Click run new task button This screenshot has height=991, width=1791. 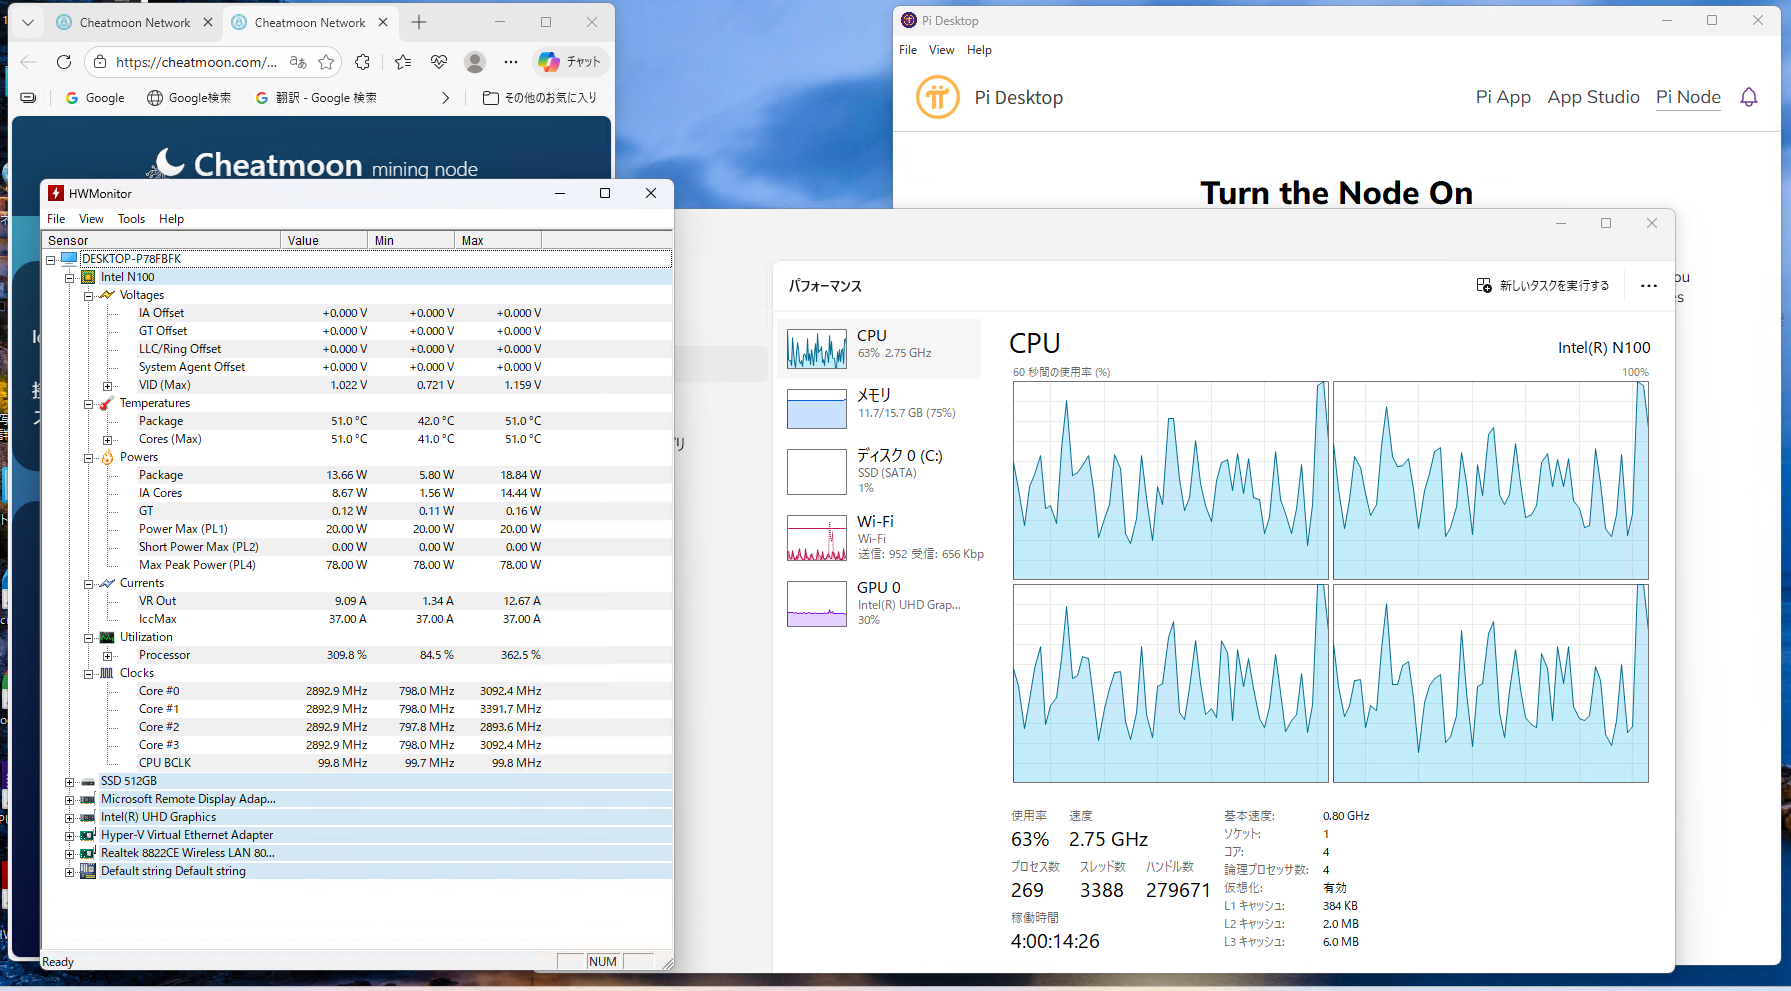(1543, 286)
